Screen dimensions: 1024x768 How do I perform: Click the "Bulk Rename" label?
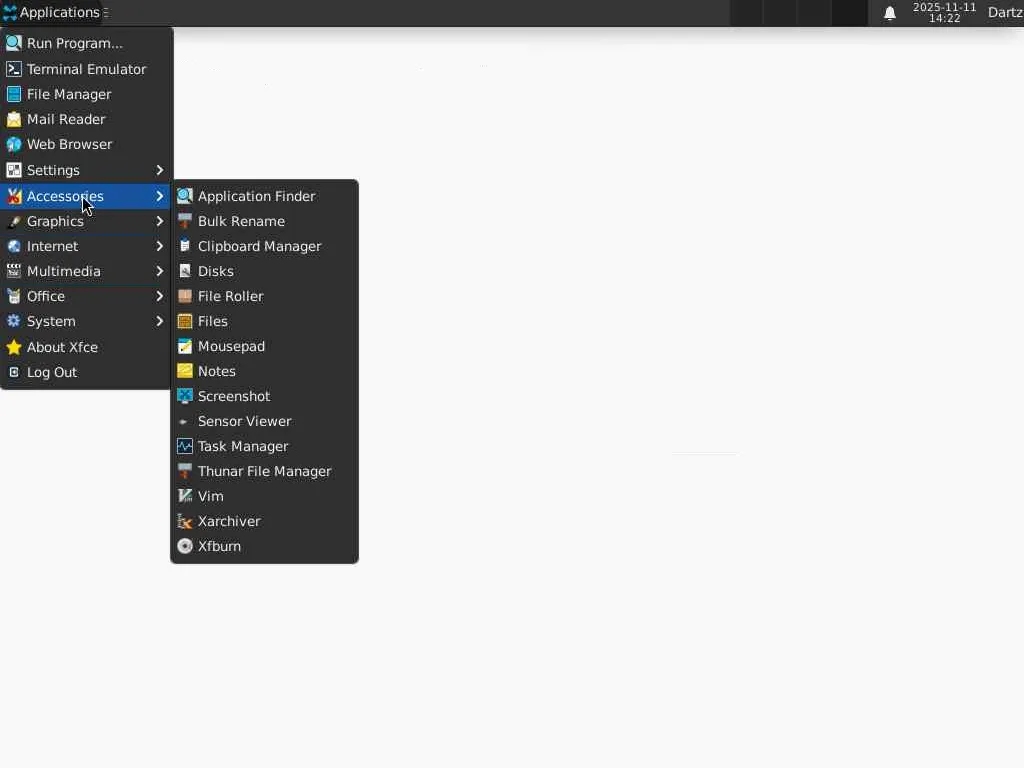pyautogui.click(x=241, y=221)
